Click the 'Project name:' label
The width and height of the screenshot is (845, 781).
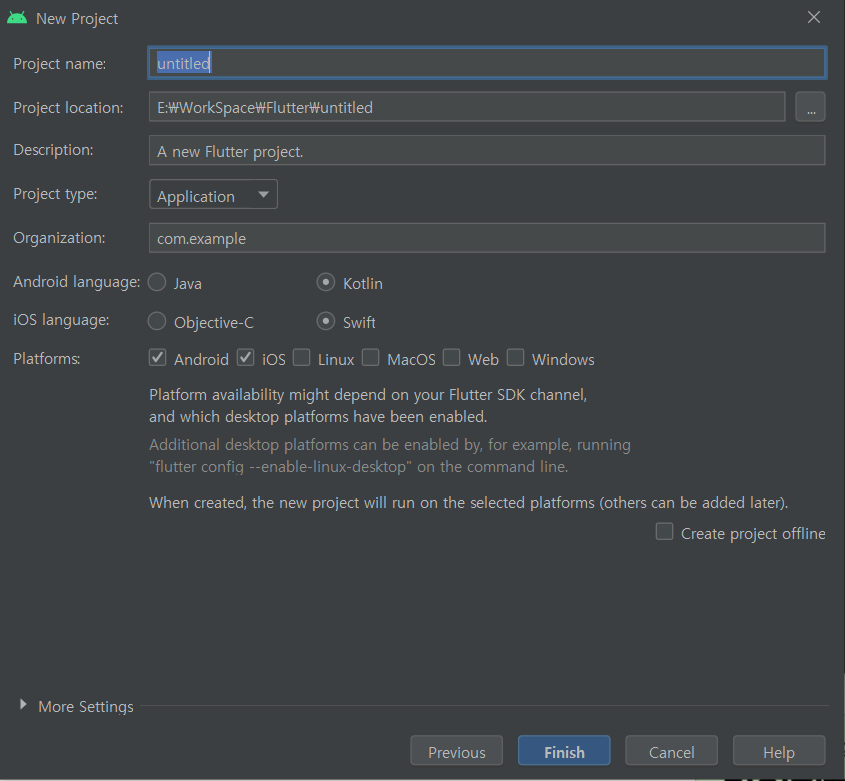[60, 64]
